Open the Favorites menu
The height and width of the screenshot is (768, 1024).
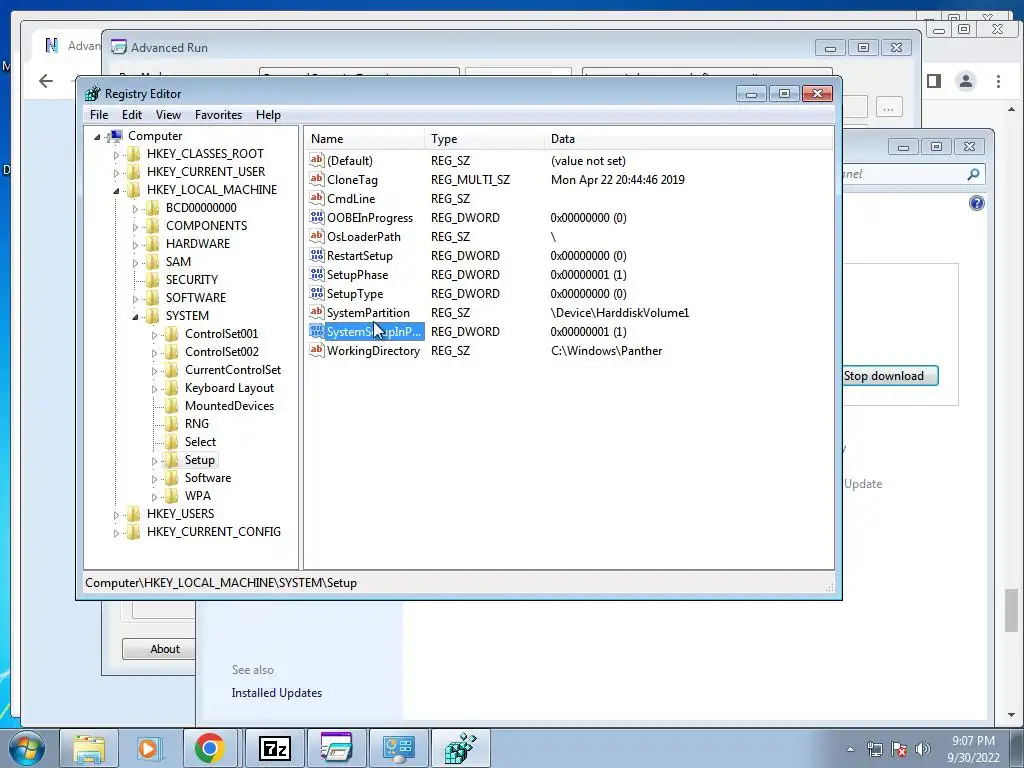click(218, 115)
